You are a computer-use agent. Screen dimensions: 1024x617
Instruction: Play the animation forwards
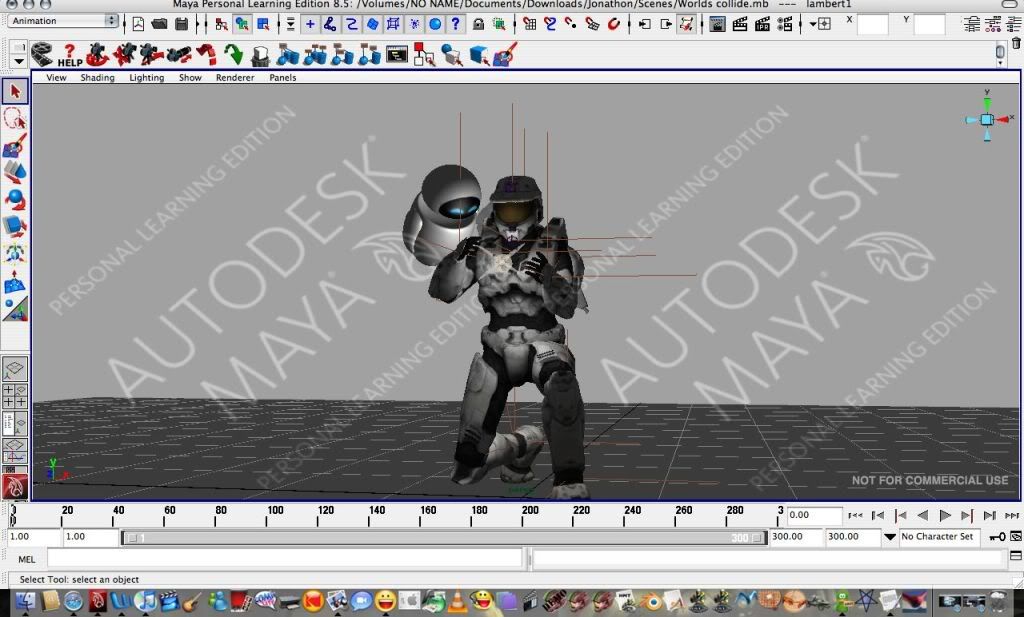pyautogui.click(x=944, y=516)
